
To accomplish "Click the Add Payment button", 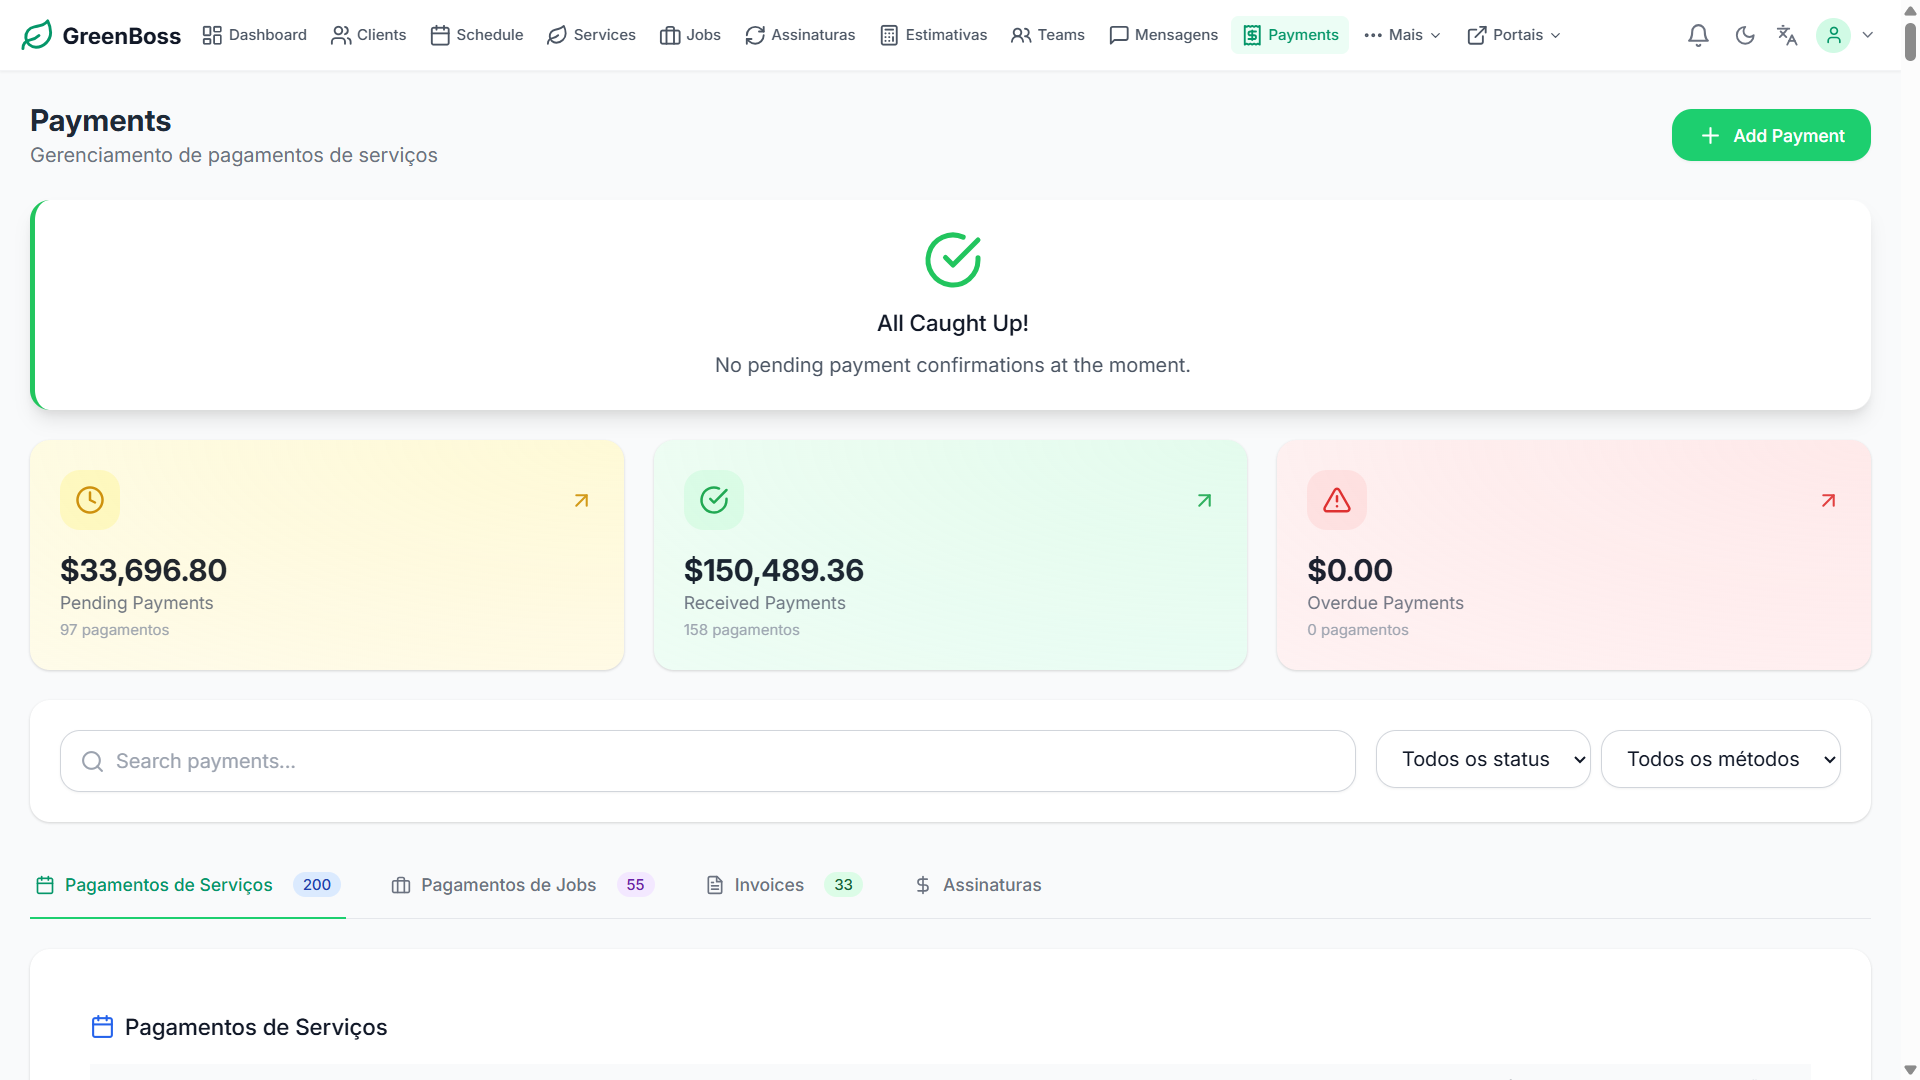I will tap(1770, 135).
